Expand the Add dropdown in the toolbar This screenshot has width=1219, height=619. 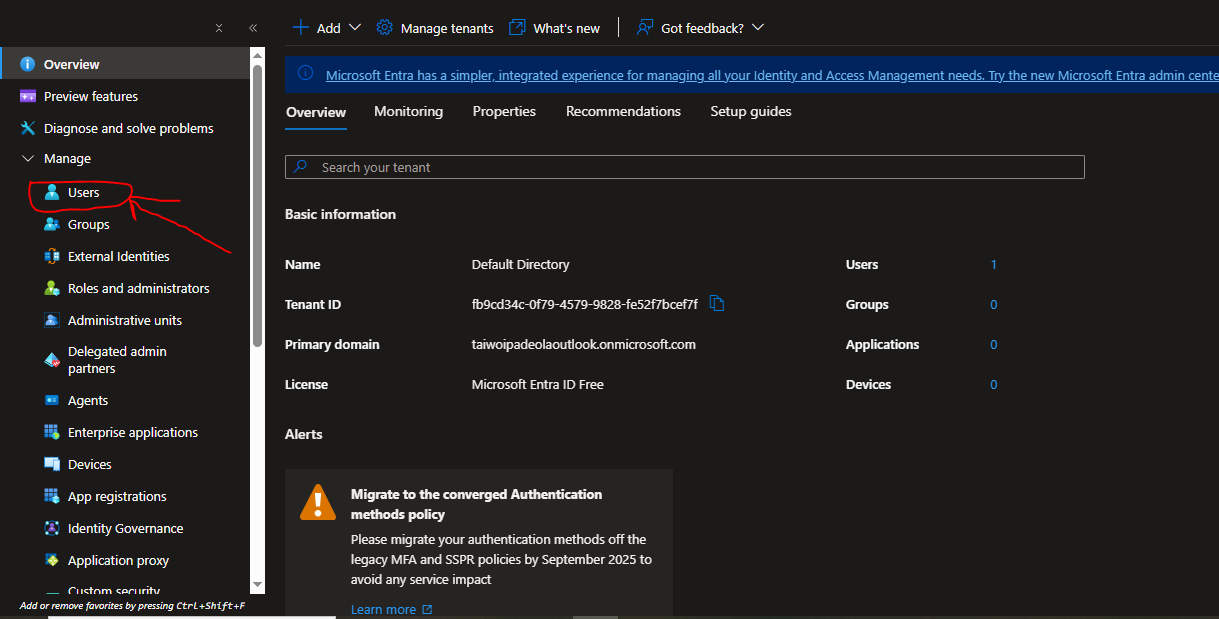[x=326, y=28]
